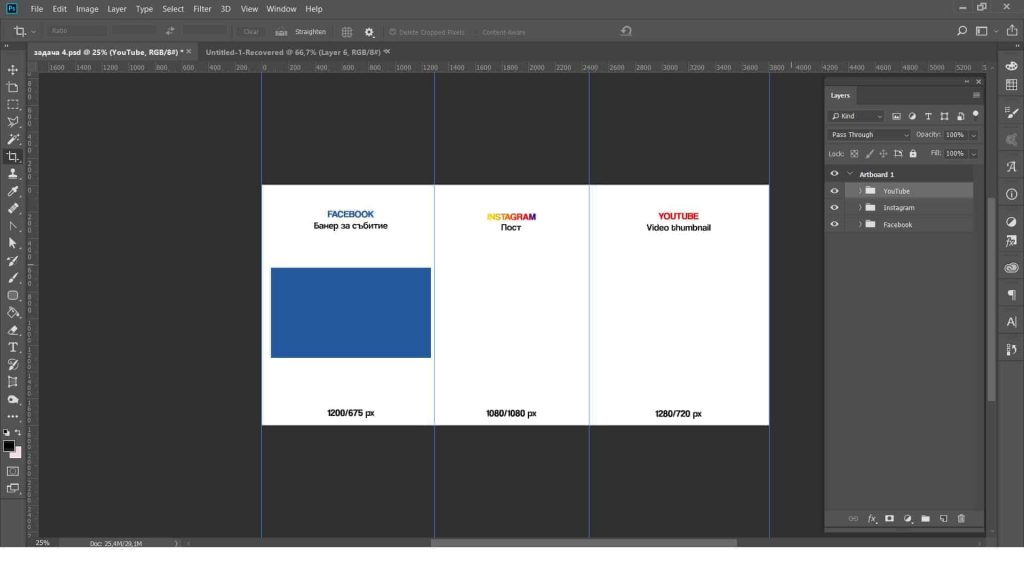Select the Horizontal Type tool
The width and height of the screenshot is (1024, 576).
[12, 347]
